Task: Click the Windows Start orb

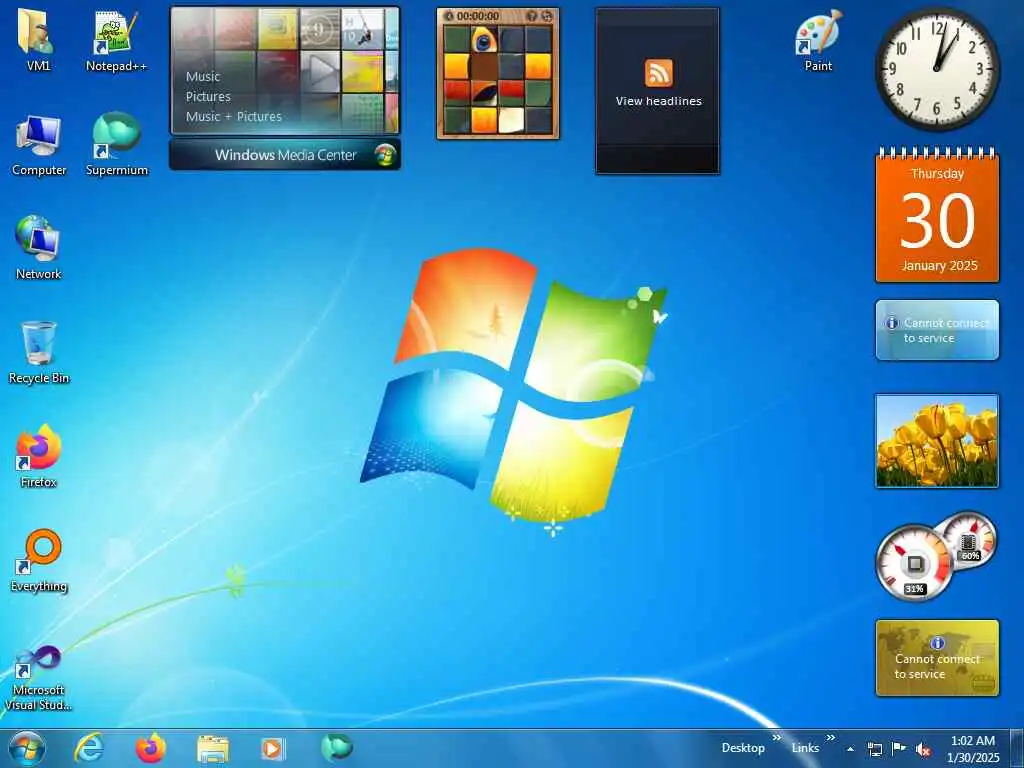Action: tap(27, 748)
